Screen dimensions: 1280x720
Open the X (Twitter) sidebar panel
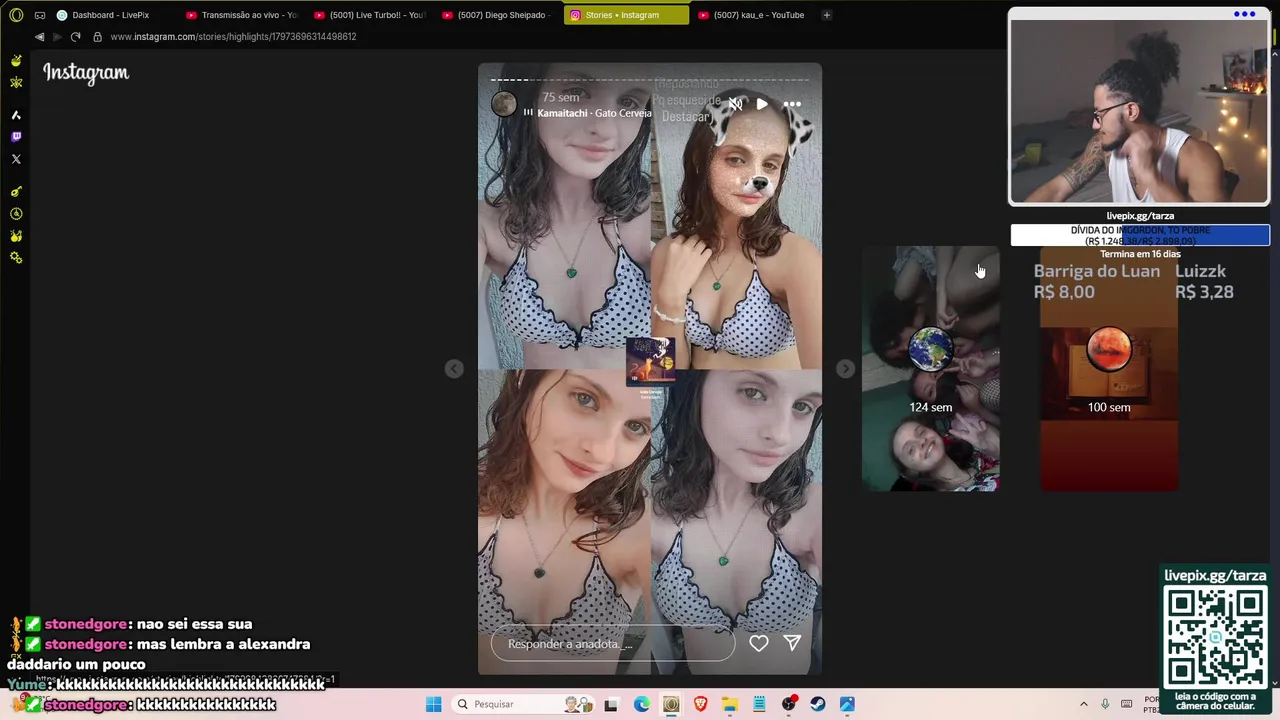point(16,159)
